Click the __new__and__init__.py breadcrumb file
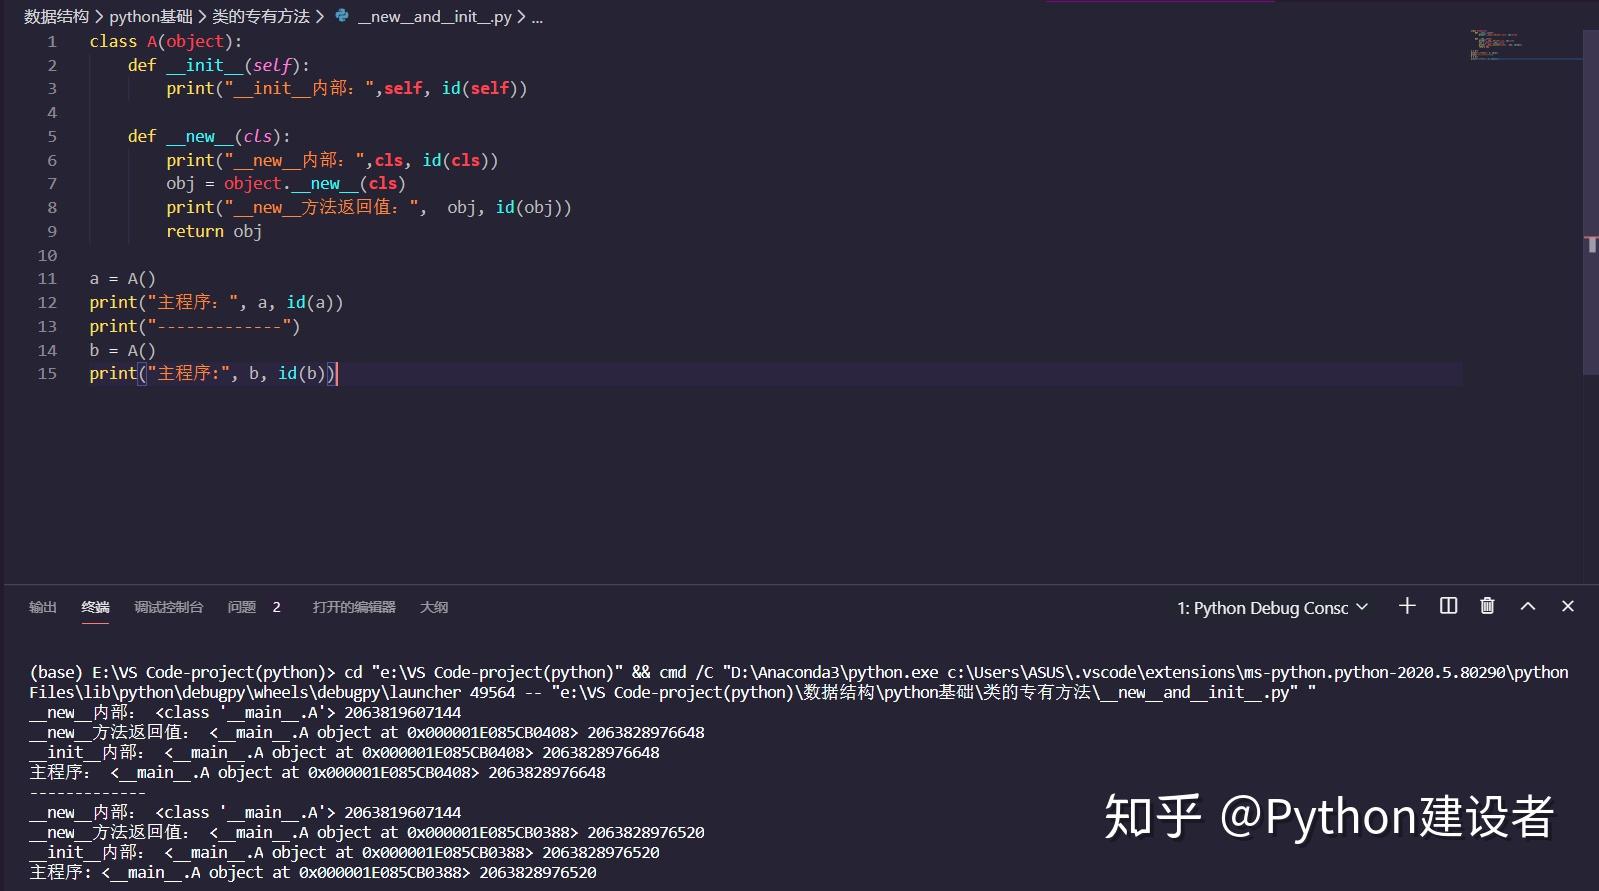The height and width of the screenshot is (891, 1599). click(435, 16)
